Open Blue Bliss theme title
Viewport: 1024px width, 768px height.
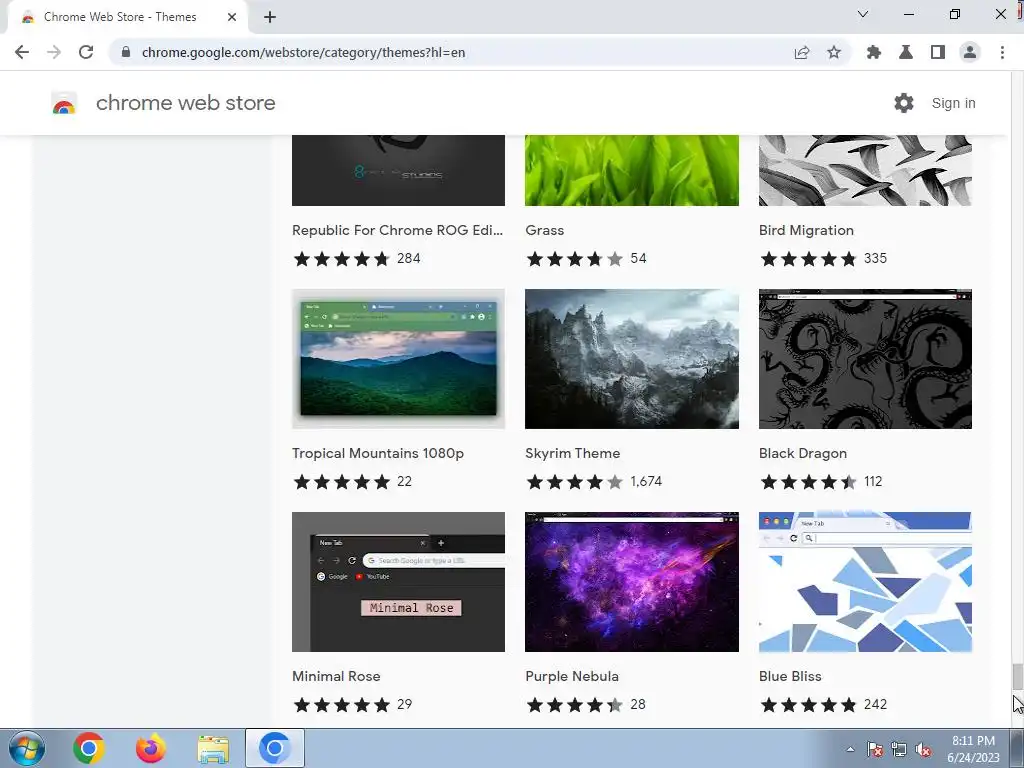pyautogui.click(x=790, y=676)
